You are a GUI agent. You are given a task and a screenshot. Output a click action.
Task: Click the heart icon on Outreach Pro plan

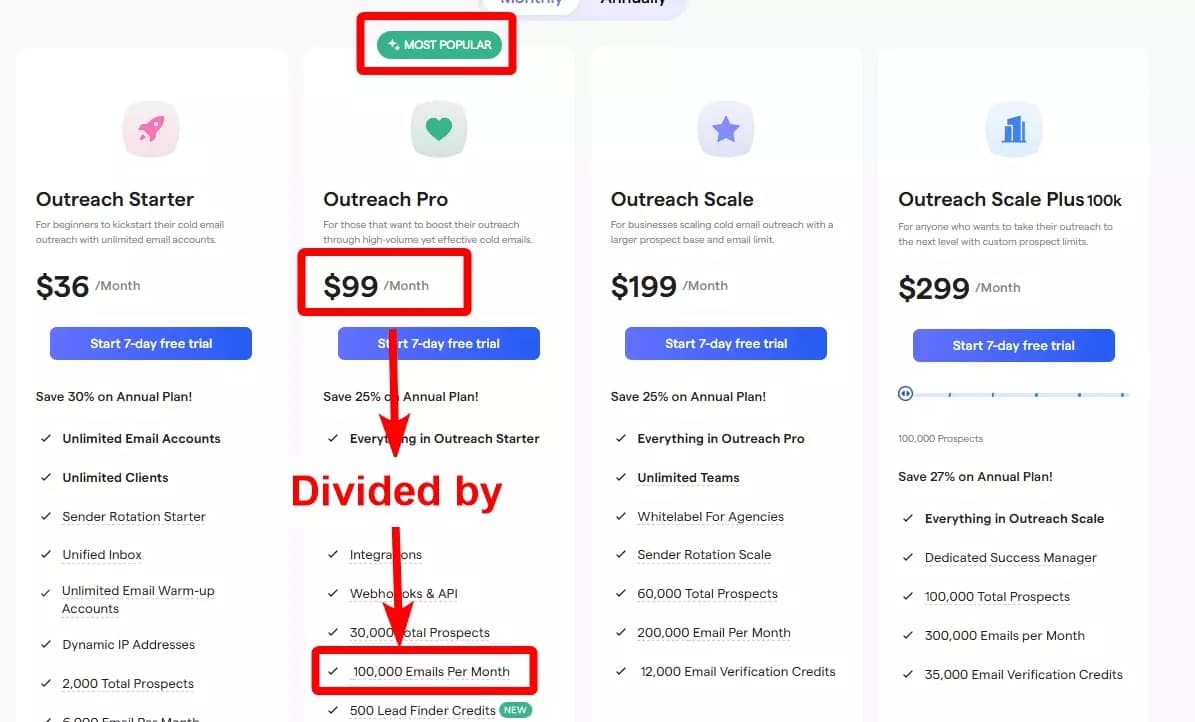(438, 129)
